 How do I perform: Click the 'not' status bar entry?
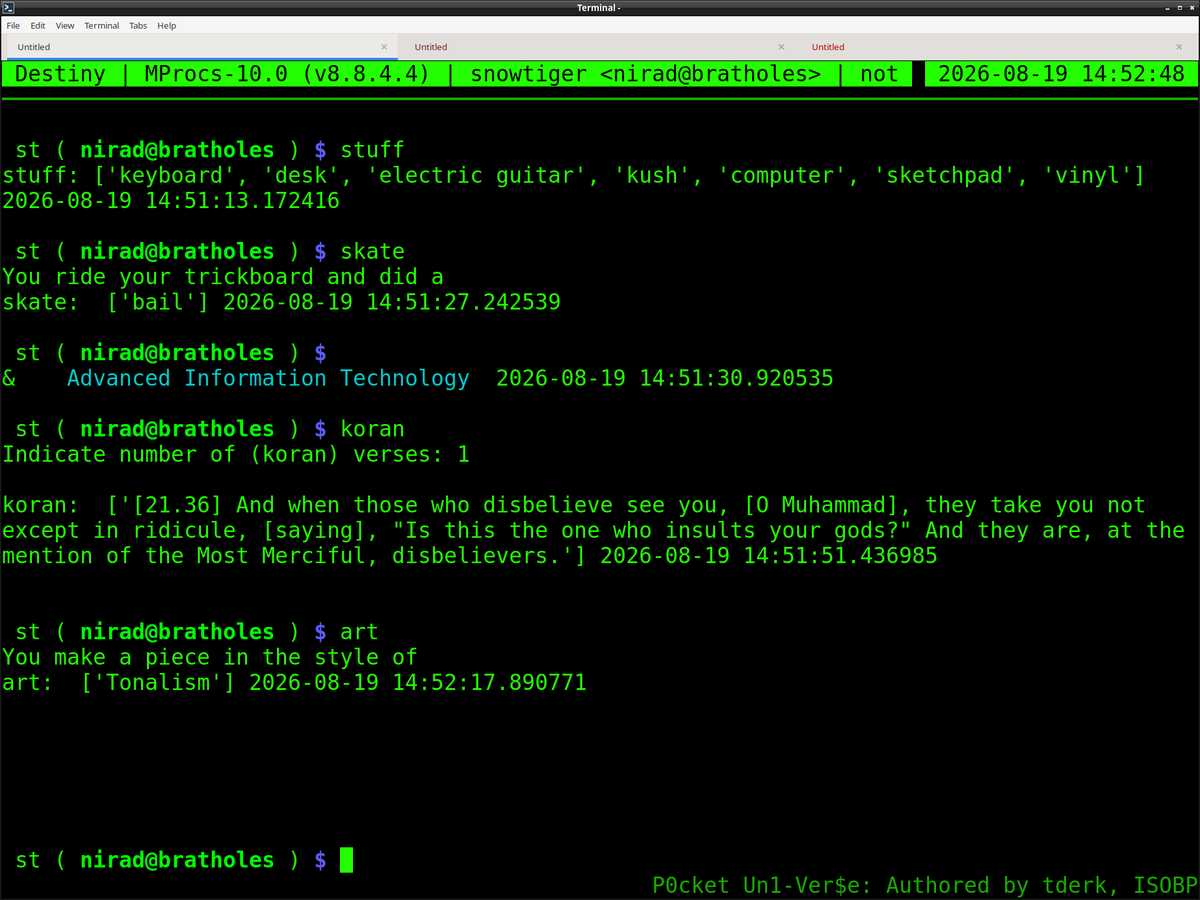pyautogui.click(x=880, y=74)
